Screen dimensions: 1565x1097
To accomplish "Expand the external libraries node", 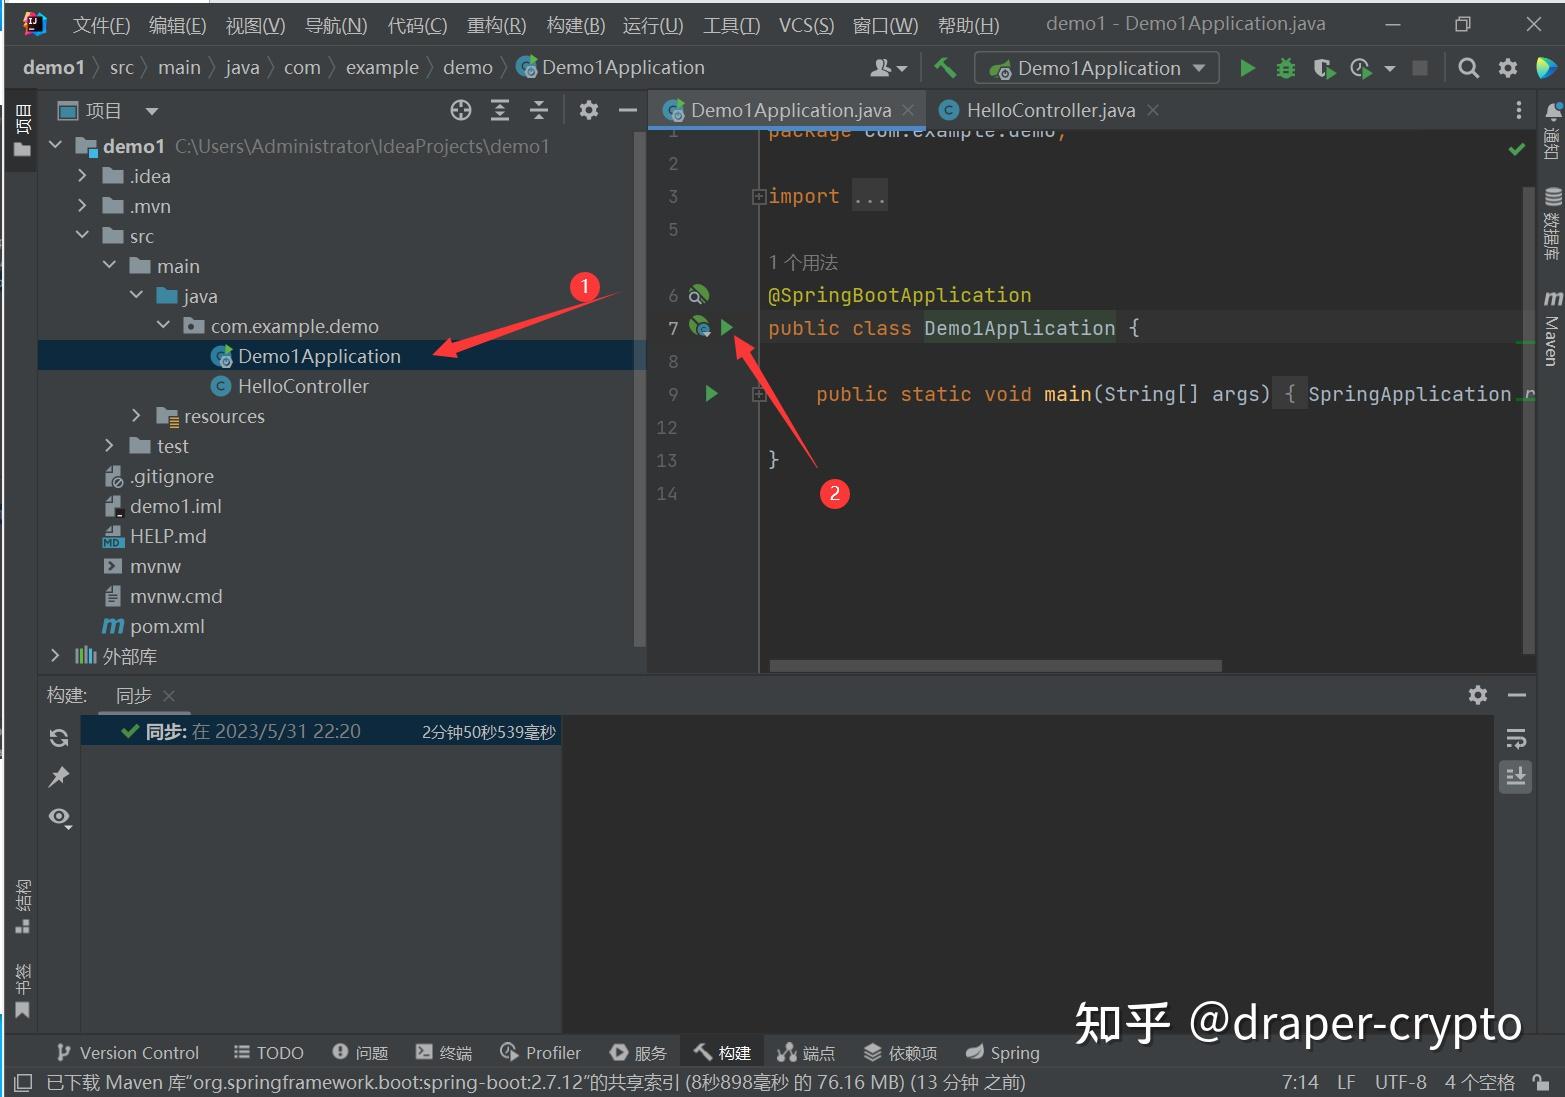I will 55,656.
